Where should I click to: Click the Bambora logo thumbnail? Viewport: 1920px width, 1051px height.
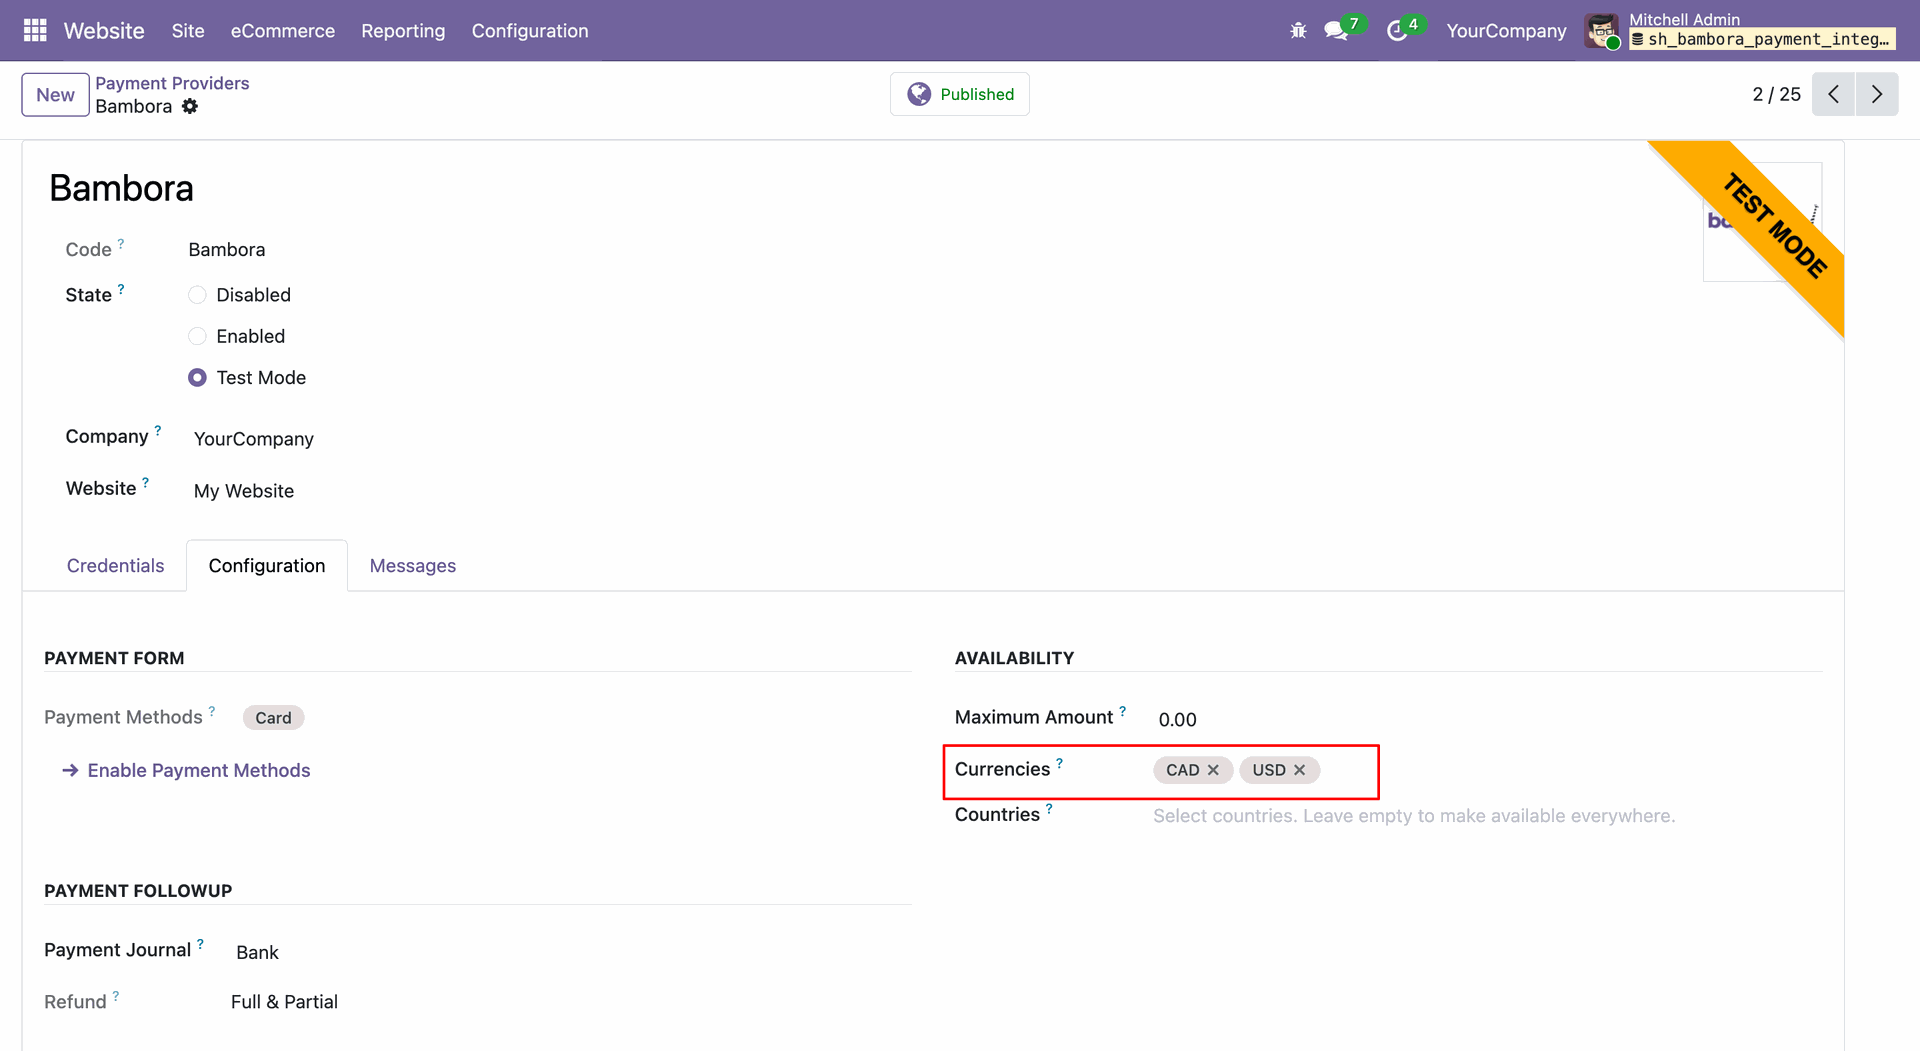click(x=1762, y=222)
